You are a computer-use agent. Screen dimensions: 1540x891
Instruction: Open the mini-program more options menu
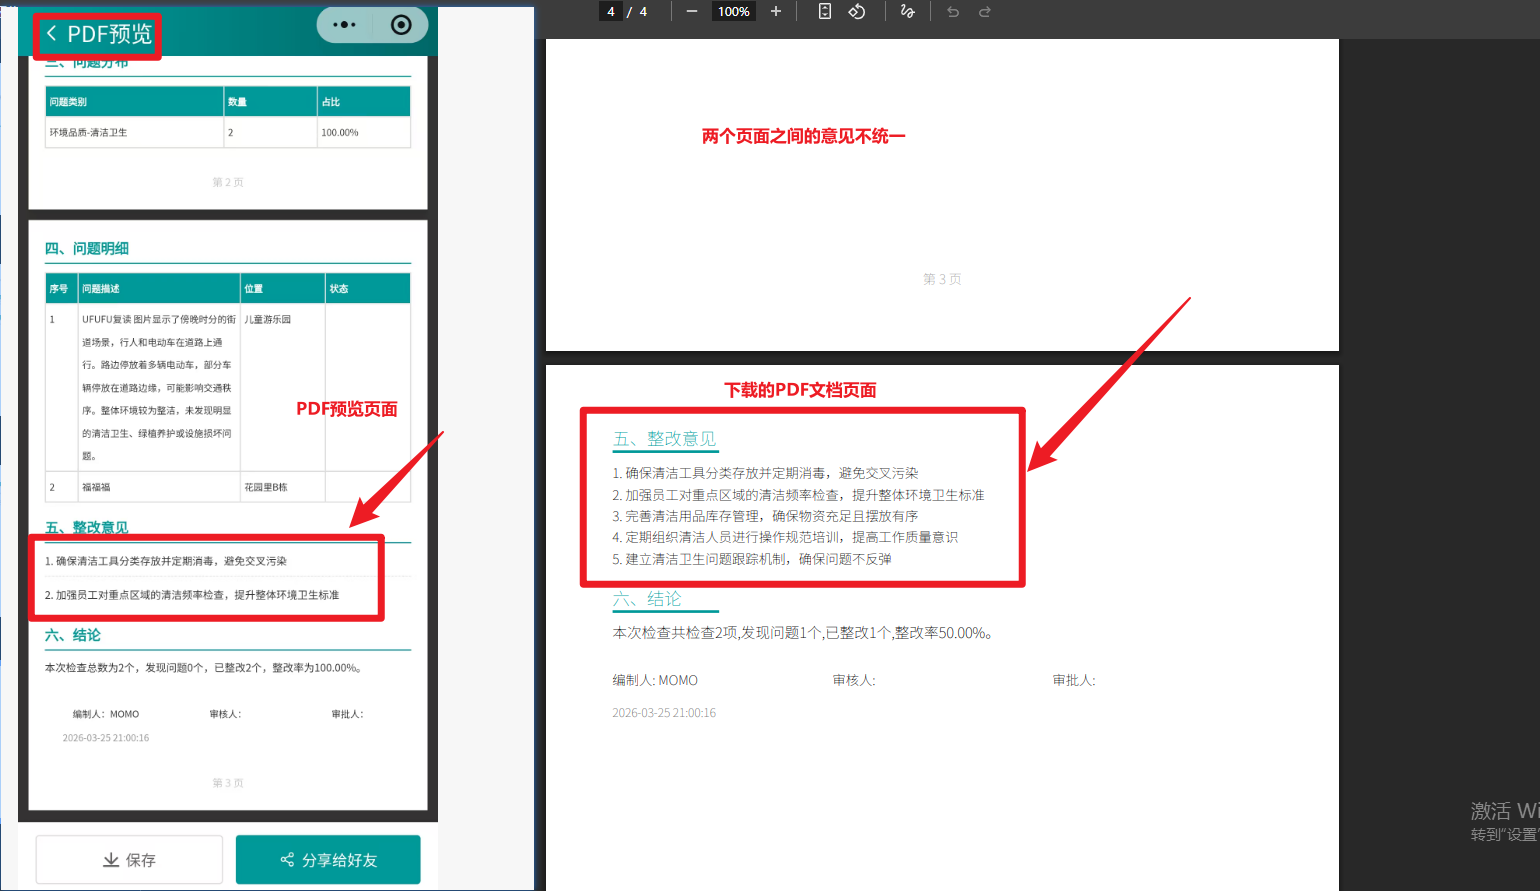(344, 23)
